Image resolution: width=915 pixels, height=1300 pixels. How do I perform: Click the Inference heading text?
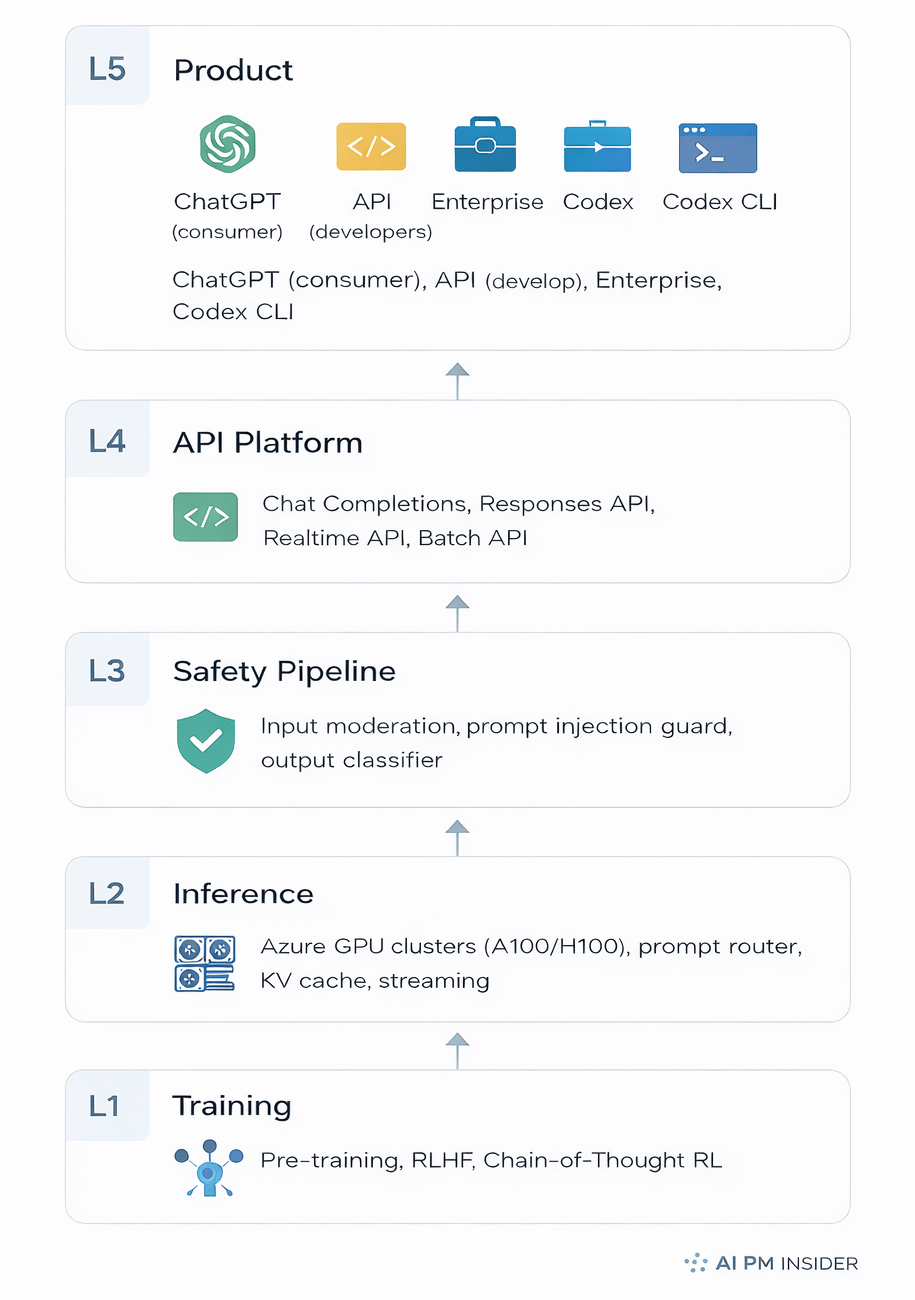243,893
